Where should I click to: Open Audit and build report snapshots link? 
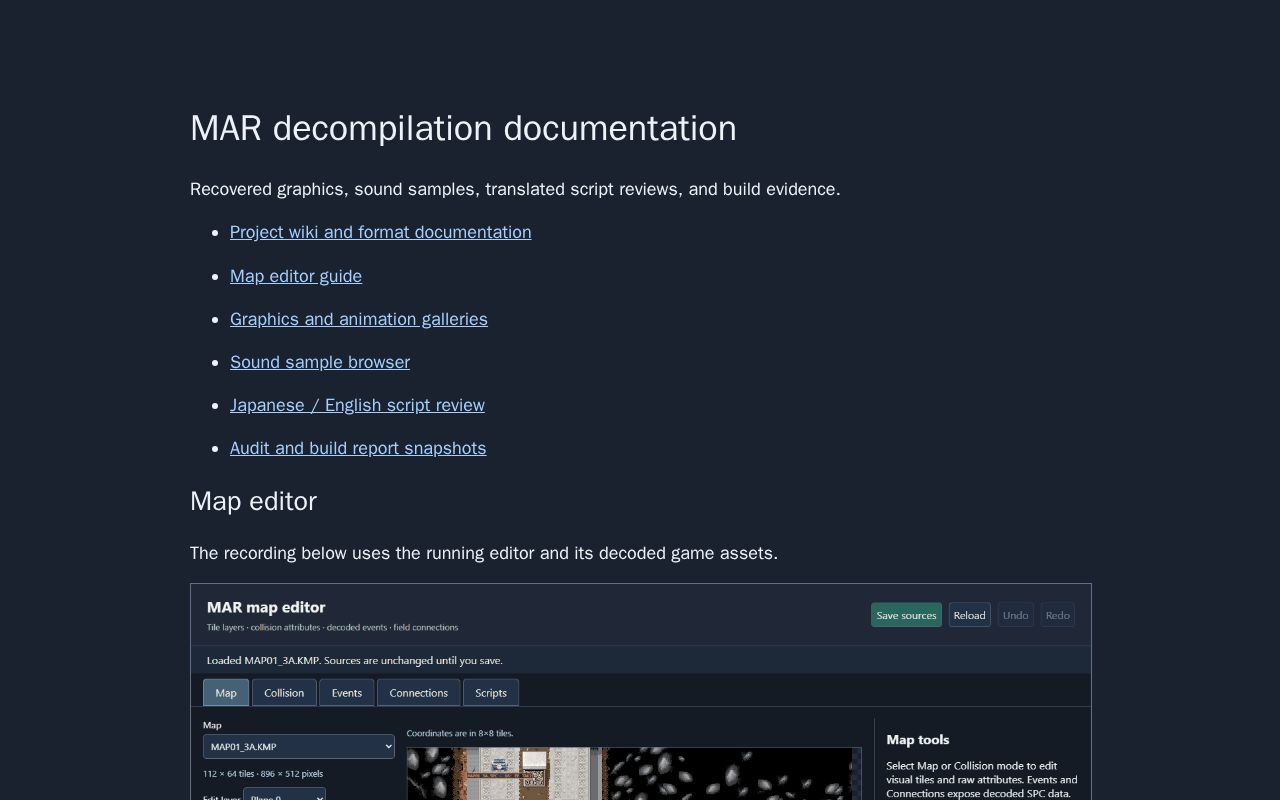click(358, 448)
